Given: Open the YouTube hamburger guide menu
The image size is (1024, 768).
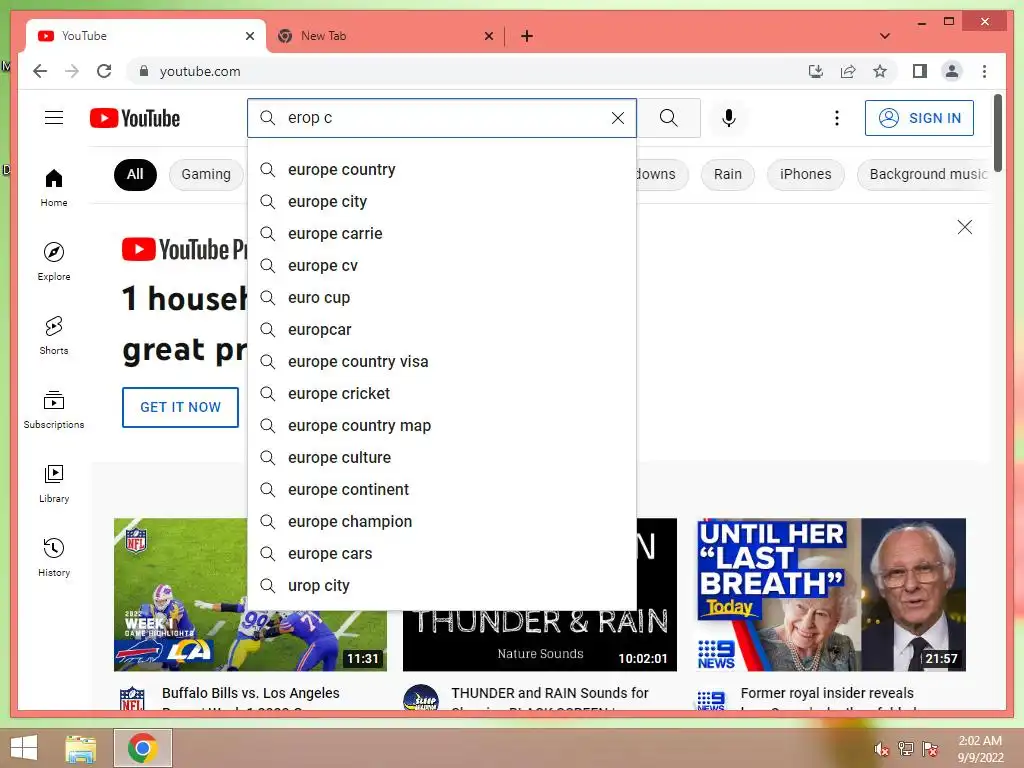Looking at the screenshot, I should click(54, 118).
